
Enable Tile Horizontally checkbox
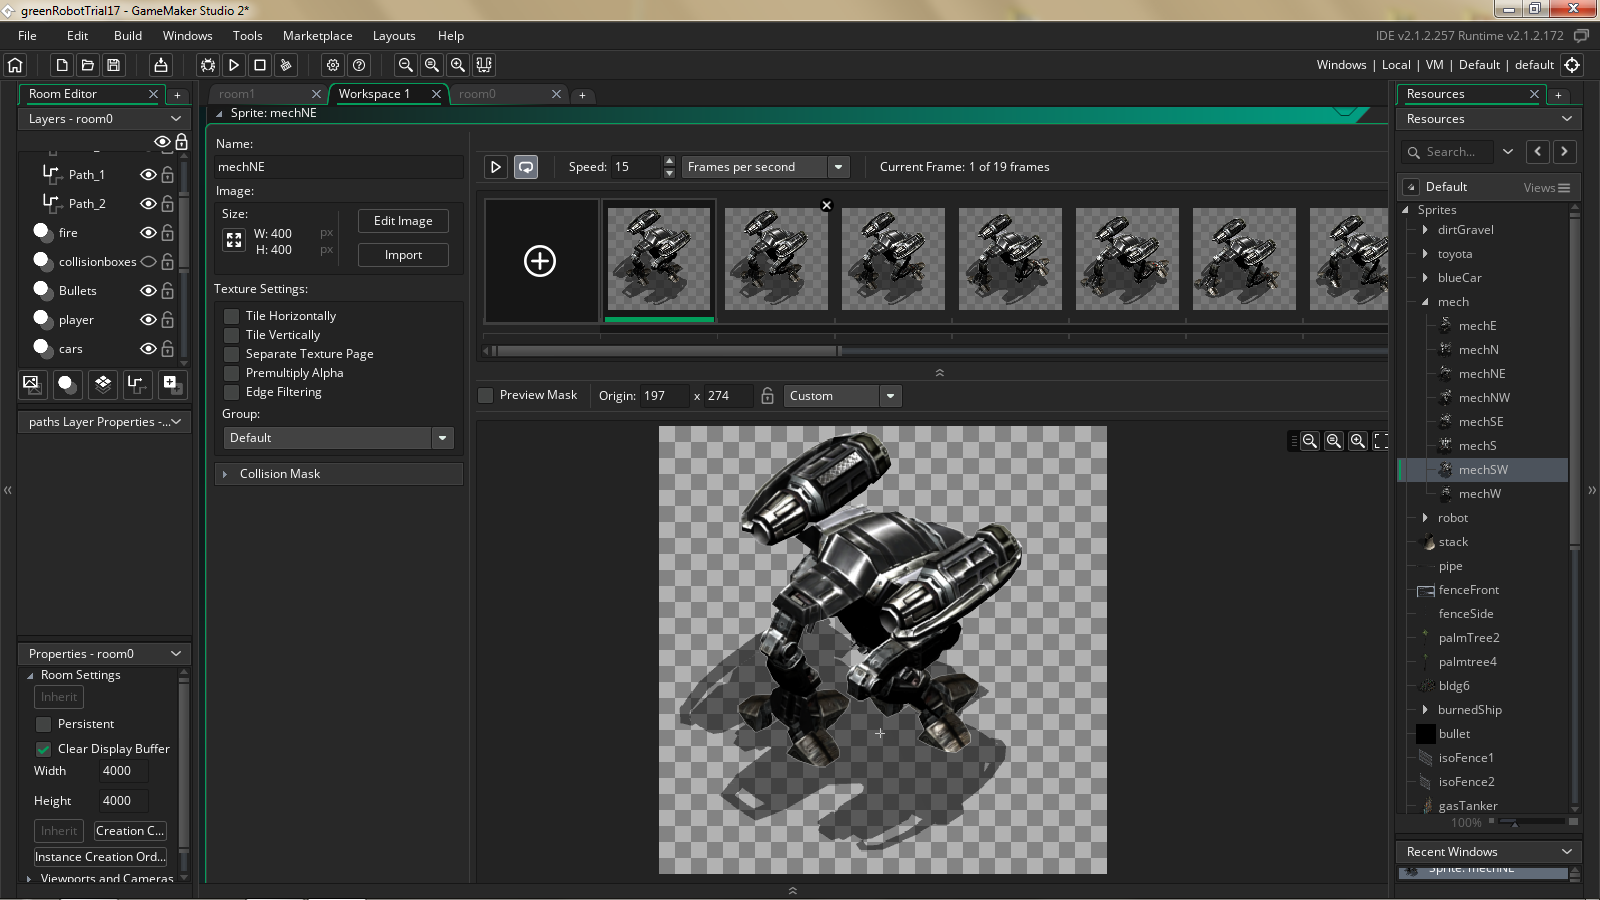coord(232,316)
